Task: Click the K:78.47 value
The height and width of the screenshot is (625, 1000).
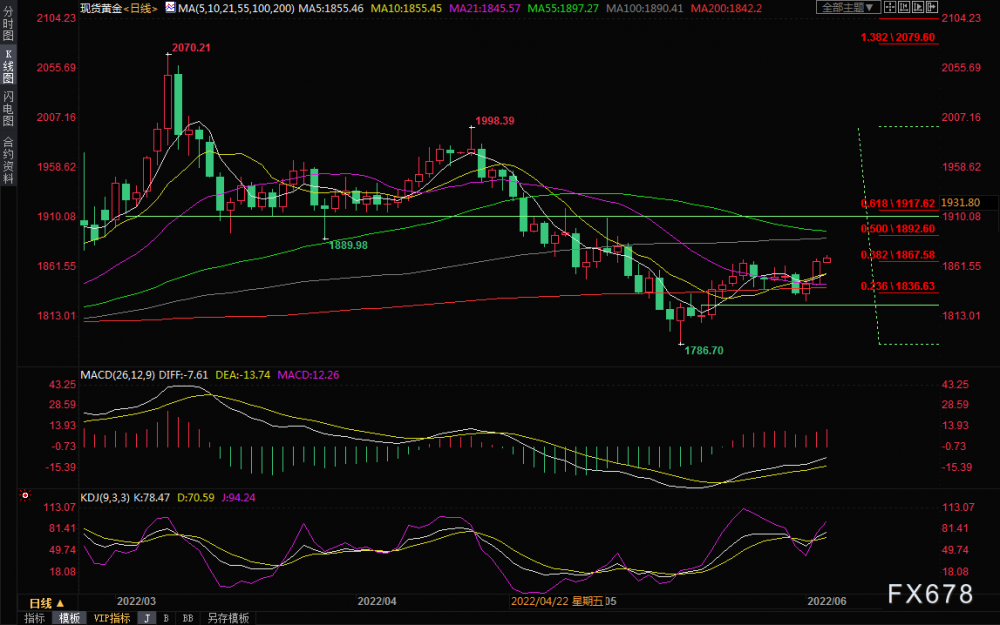Action: click(152, 497)
